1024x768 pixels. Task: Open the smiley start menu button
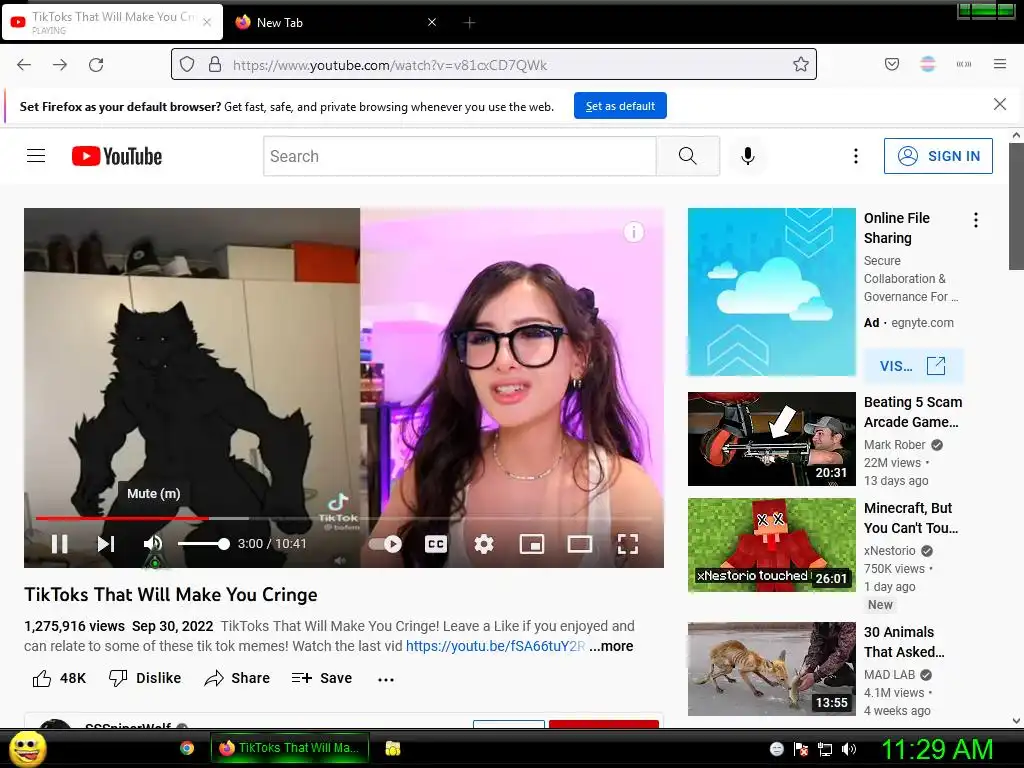[27, 748]
